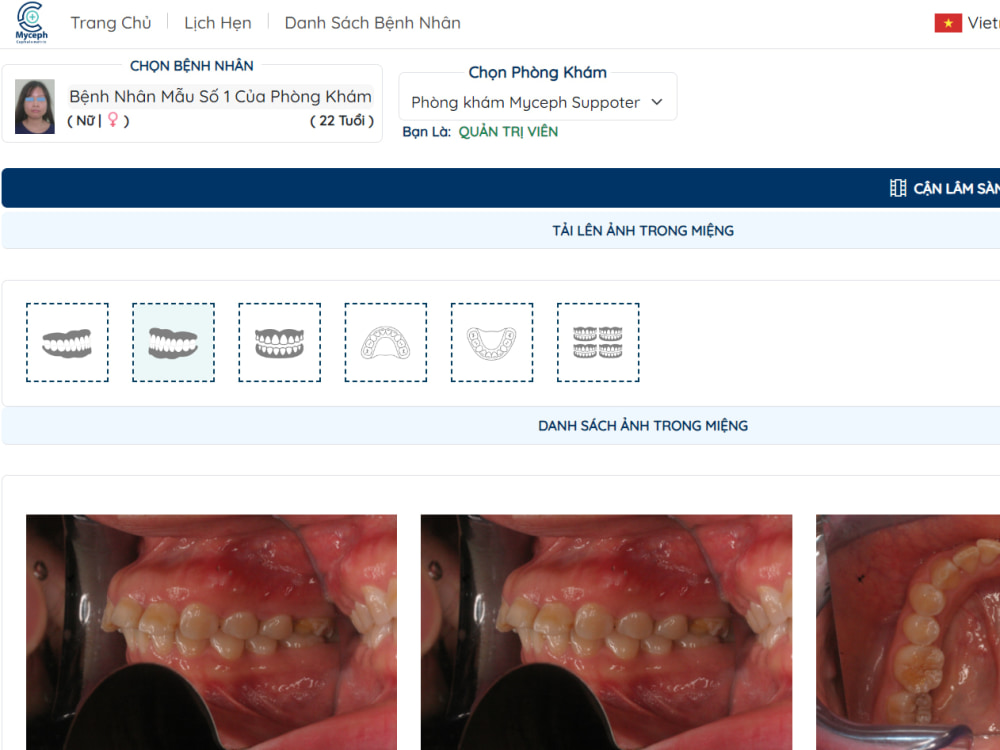Screen dimensions: 1000x750
Task: Click the film-strip icon beside CẬN LÂM SÀNG
Action: (897, 188)
